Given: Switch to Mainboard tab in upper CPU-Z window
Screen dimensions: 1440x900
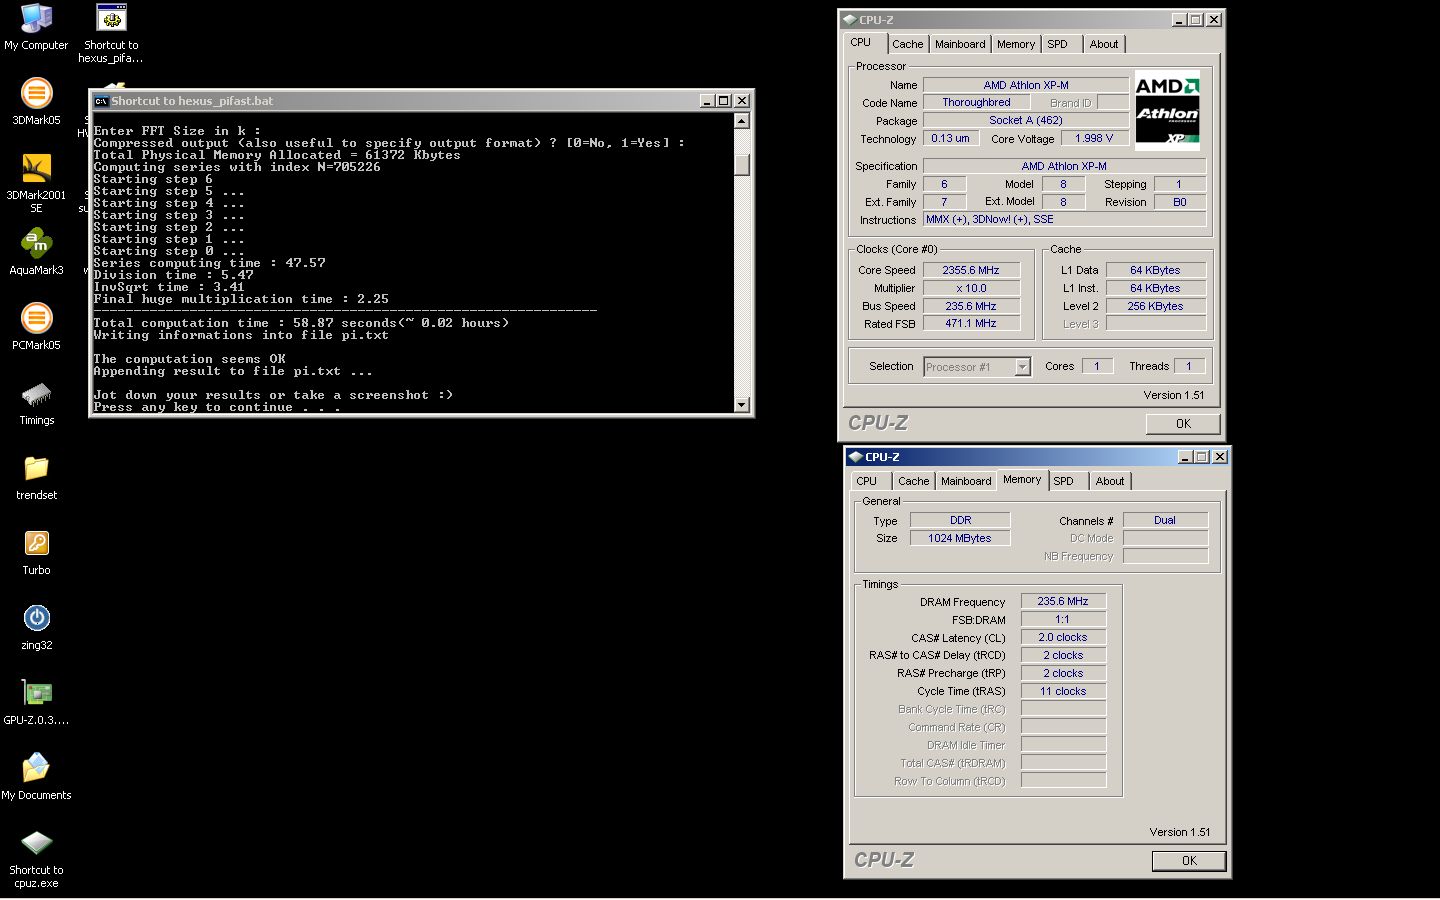Looking at the screenshot, I should click(960, 44).
